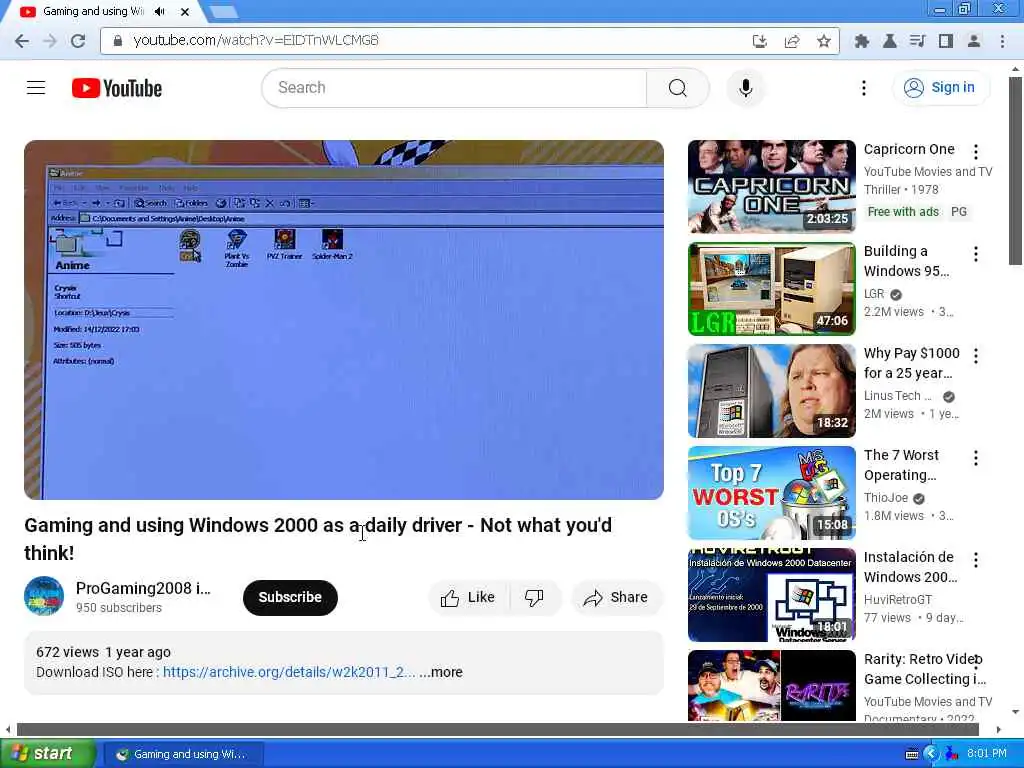This screenshot has width=1024, height=768.
Task: Click the taskbar clock showing 8:01 PM
Action: coord(987,754)
